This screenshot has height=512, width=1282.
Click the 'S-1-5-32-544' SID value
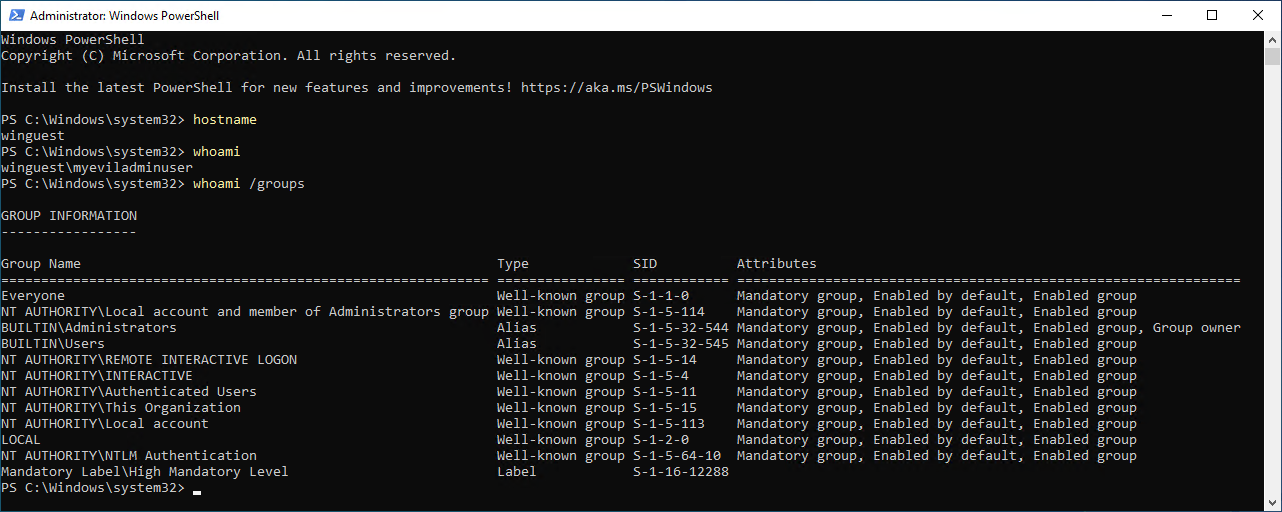coord(680,328)
